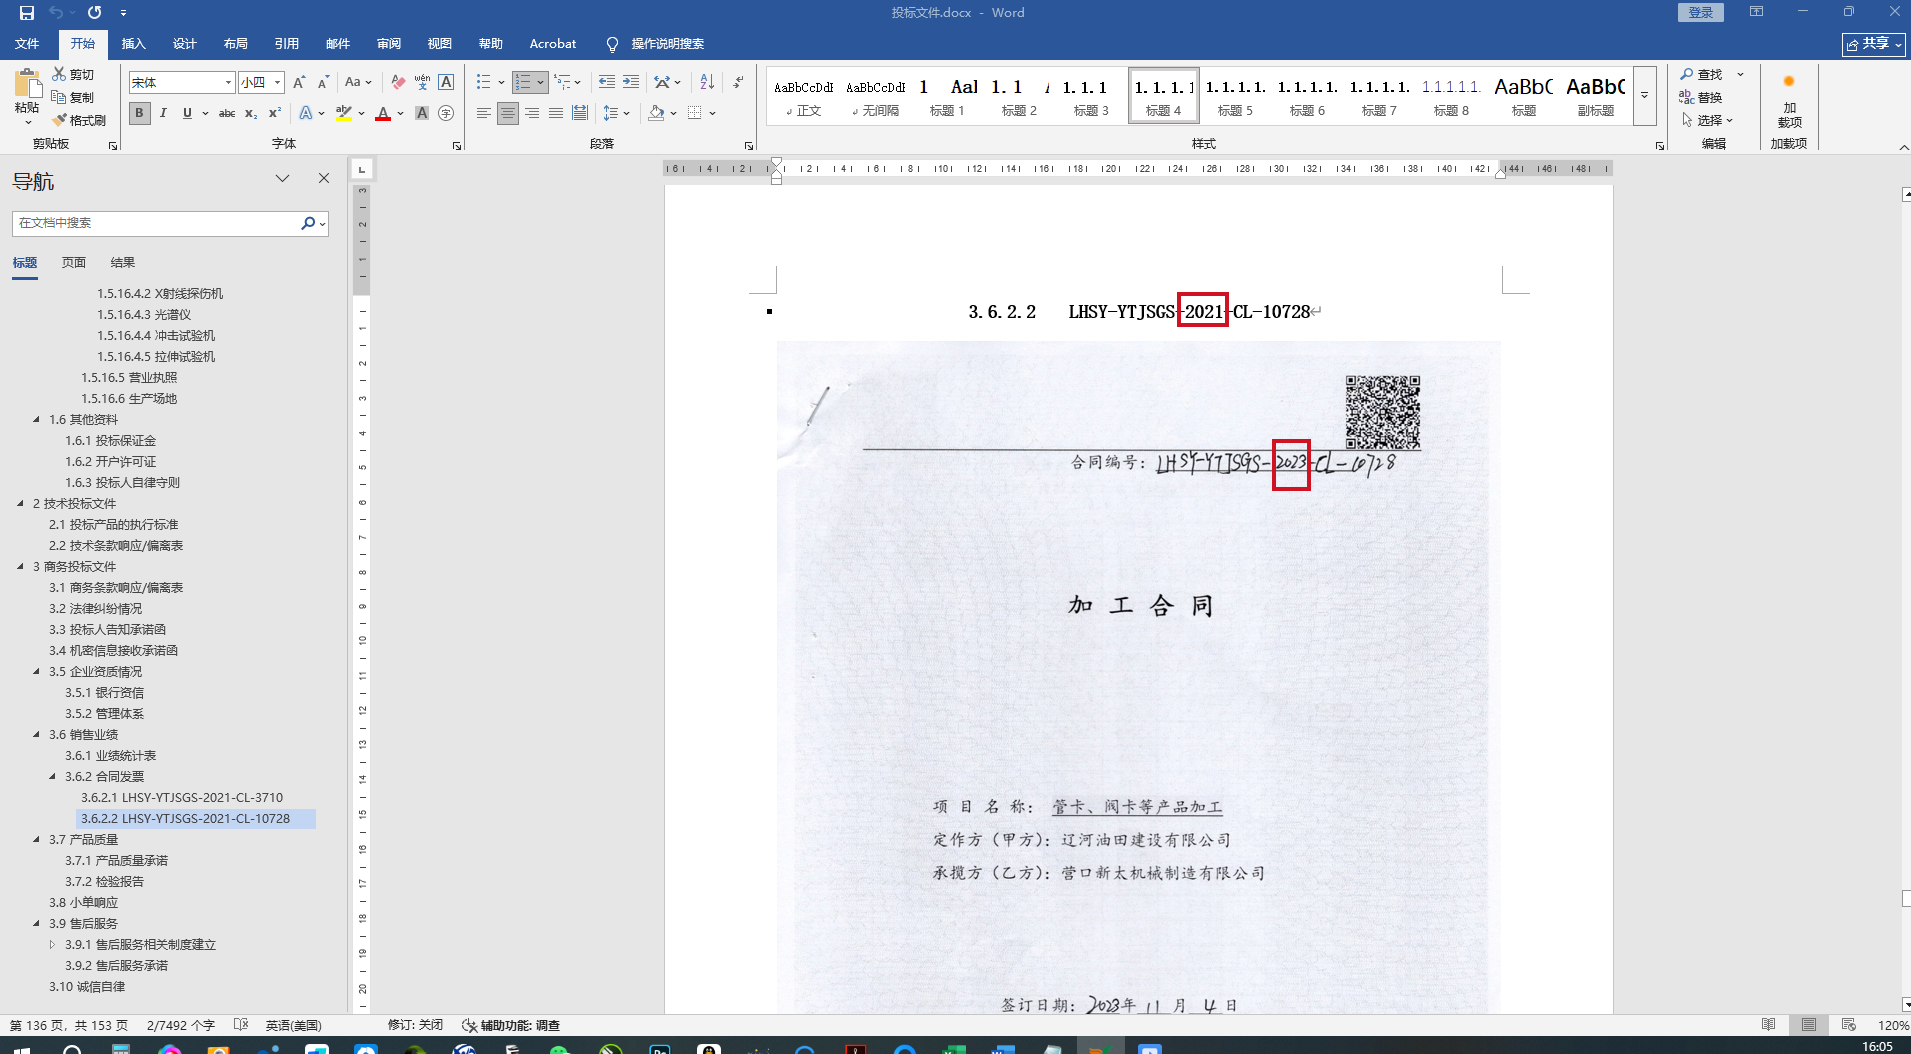1911x1054 pixels.
Task: Open the font size dropdown showing 小四
Action: (x=278, y=82)
